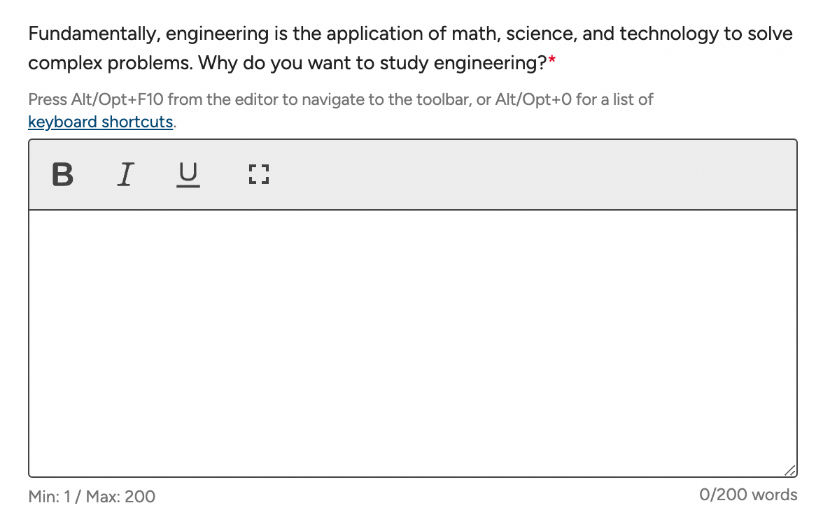Click inside the essay text editor area

click(413, 344)
